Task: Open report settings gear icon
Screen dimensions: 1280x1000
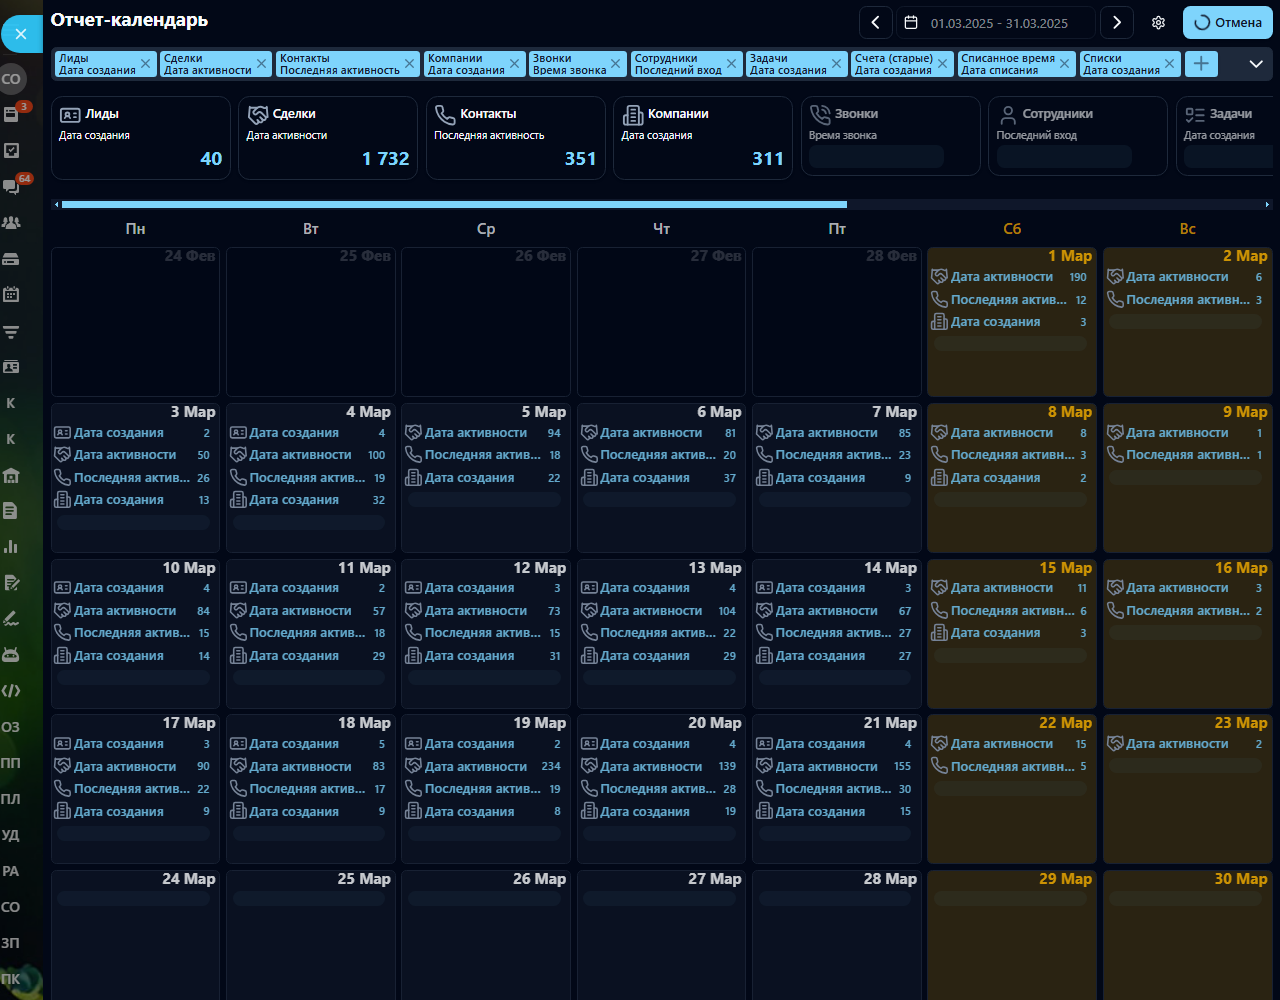Action: point(1158,23)
